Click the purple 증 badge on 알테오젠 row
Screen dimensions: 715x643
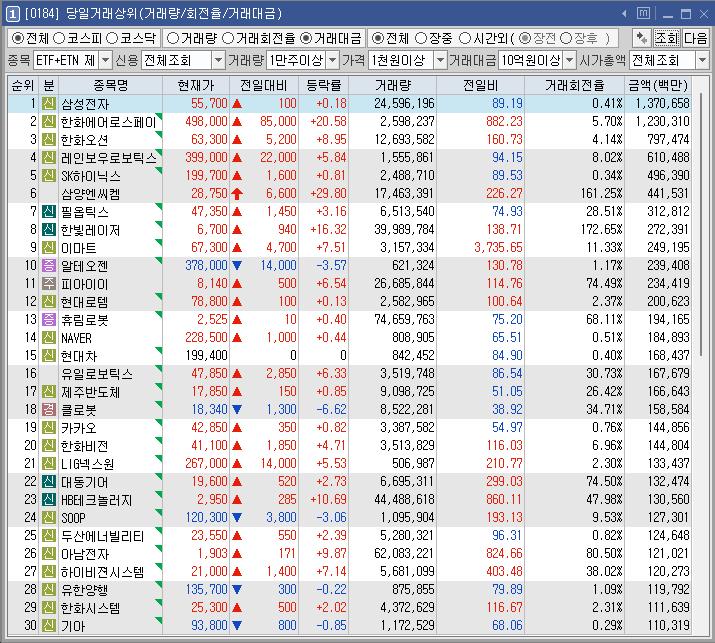pyautogui.click(x=49, y=265)
